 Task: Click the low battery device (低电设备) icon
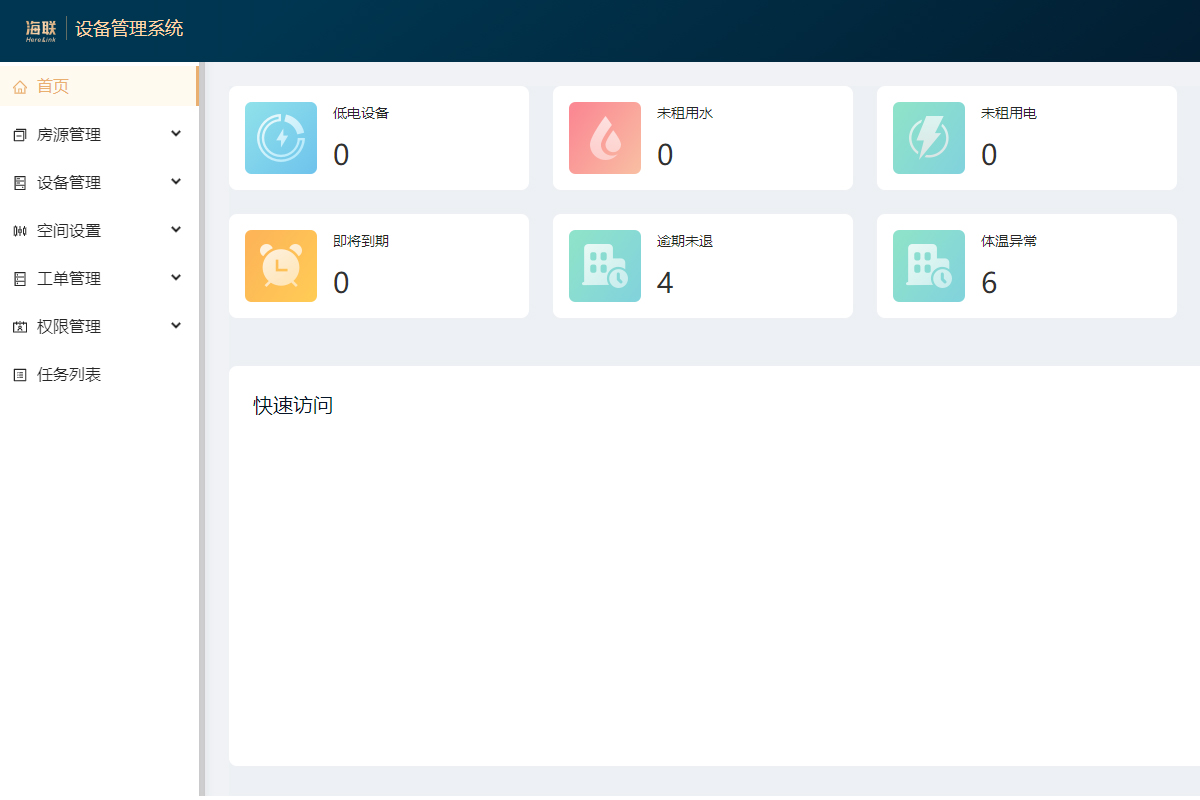click(x=281, y=138)
